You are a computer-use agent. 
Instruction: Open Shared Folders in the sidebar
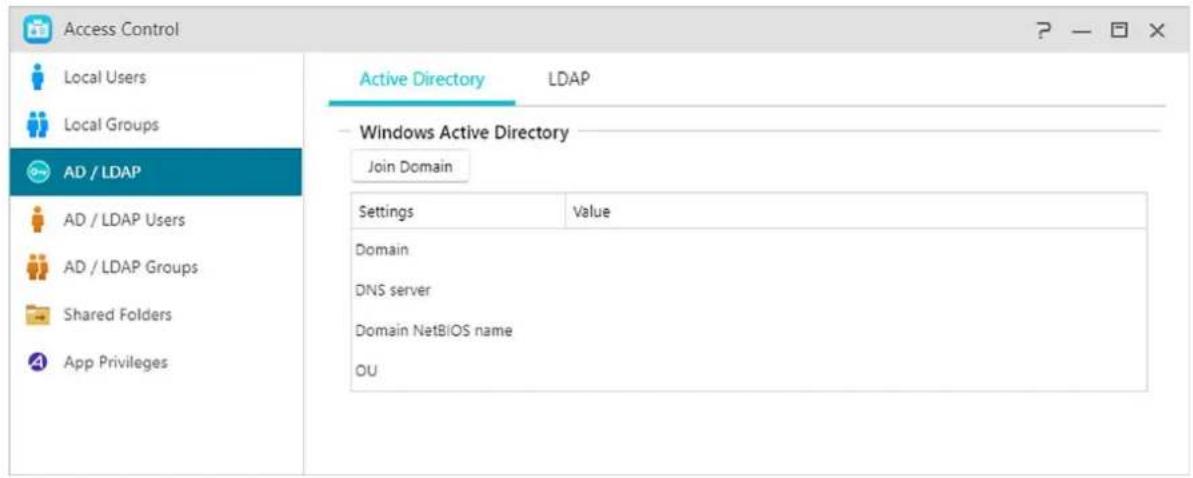[x=156, y=314]
